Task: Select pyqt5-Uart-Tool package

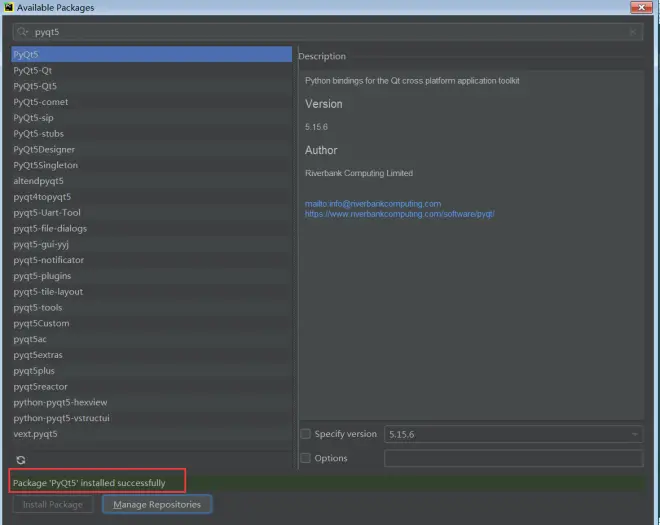Action: (152, 213)
